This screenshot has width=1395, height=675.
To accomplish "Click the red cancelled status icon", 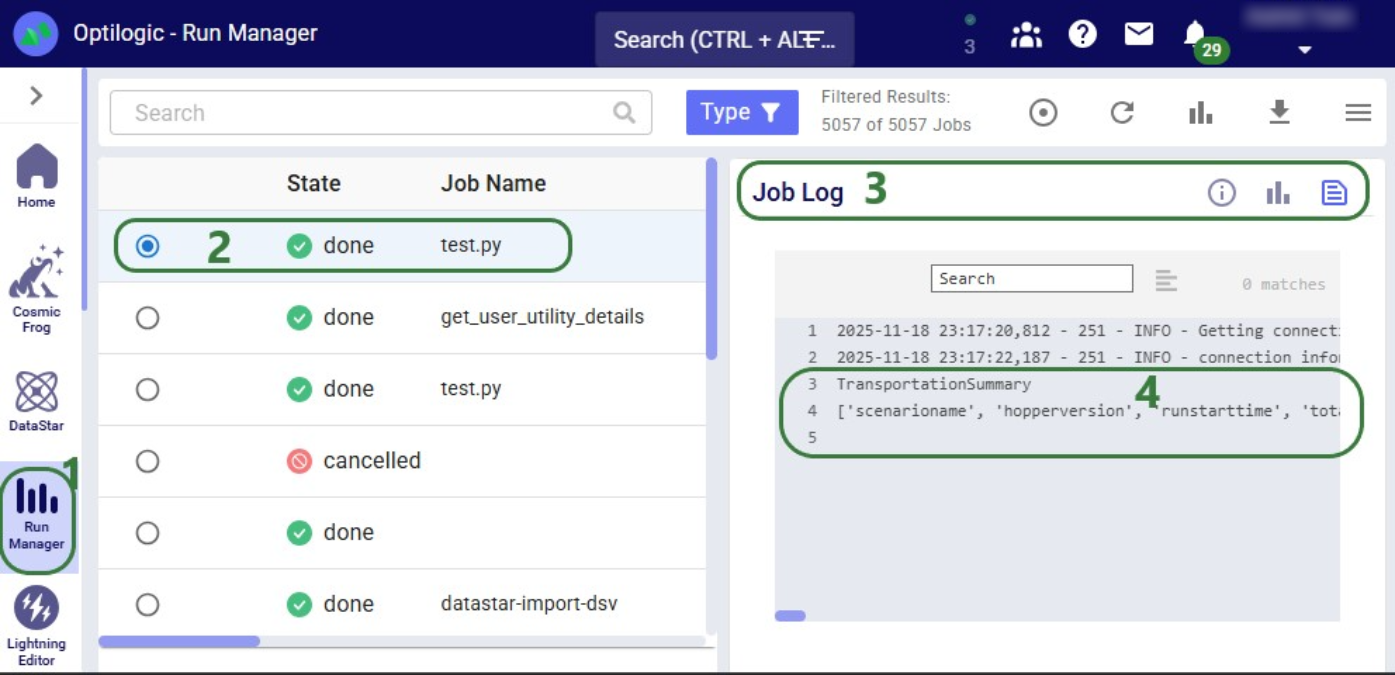I will click(299, 461).
